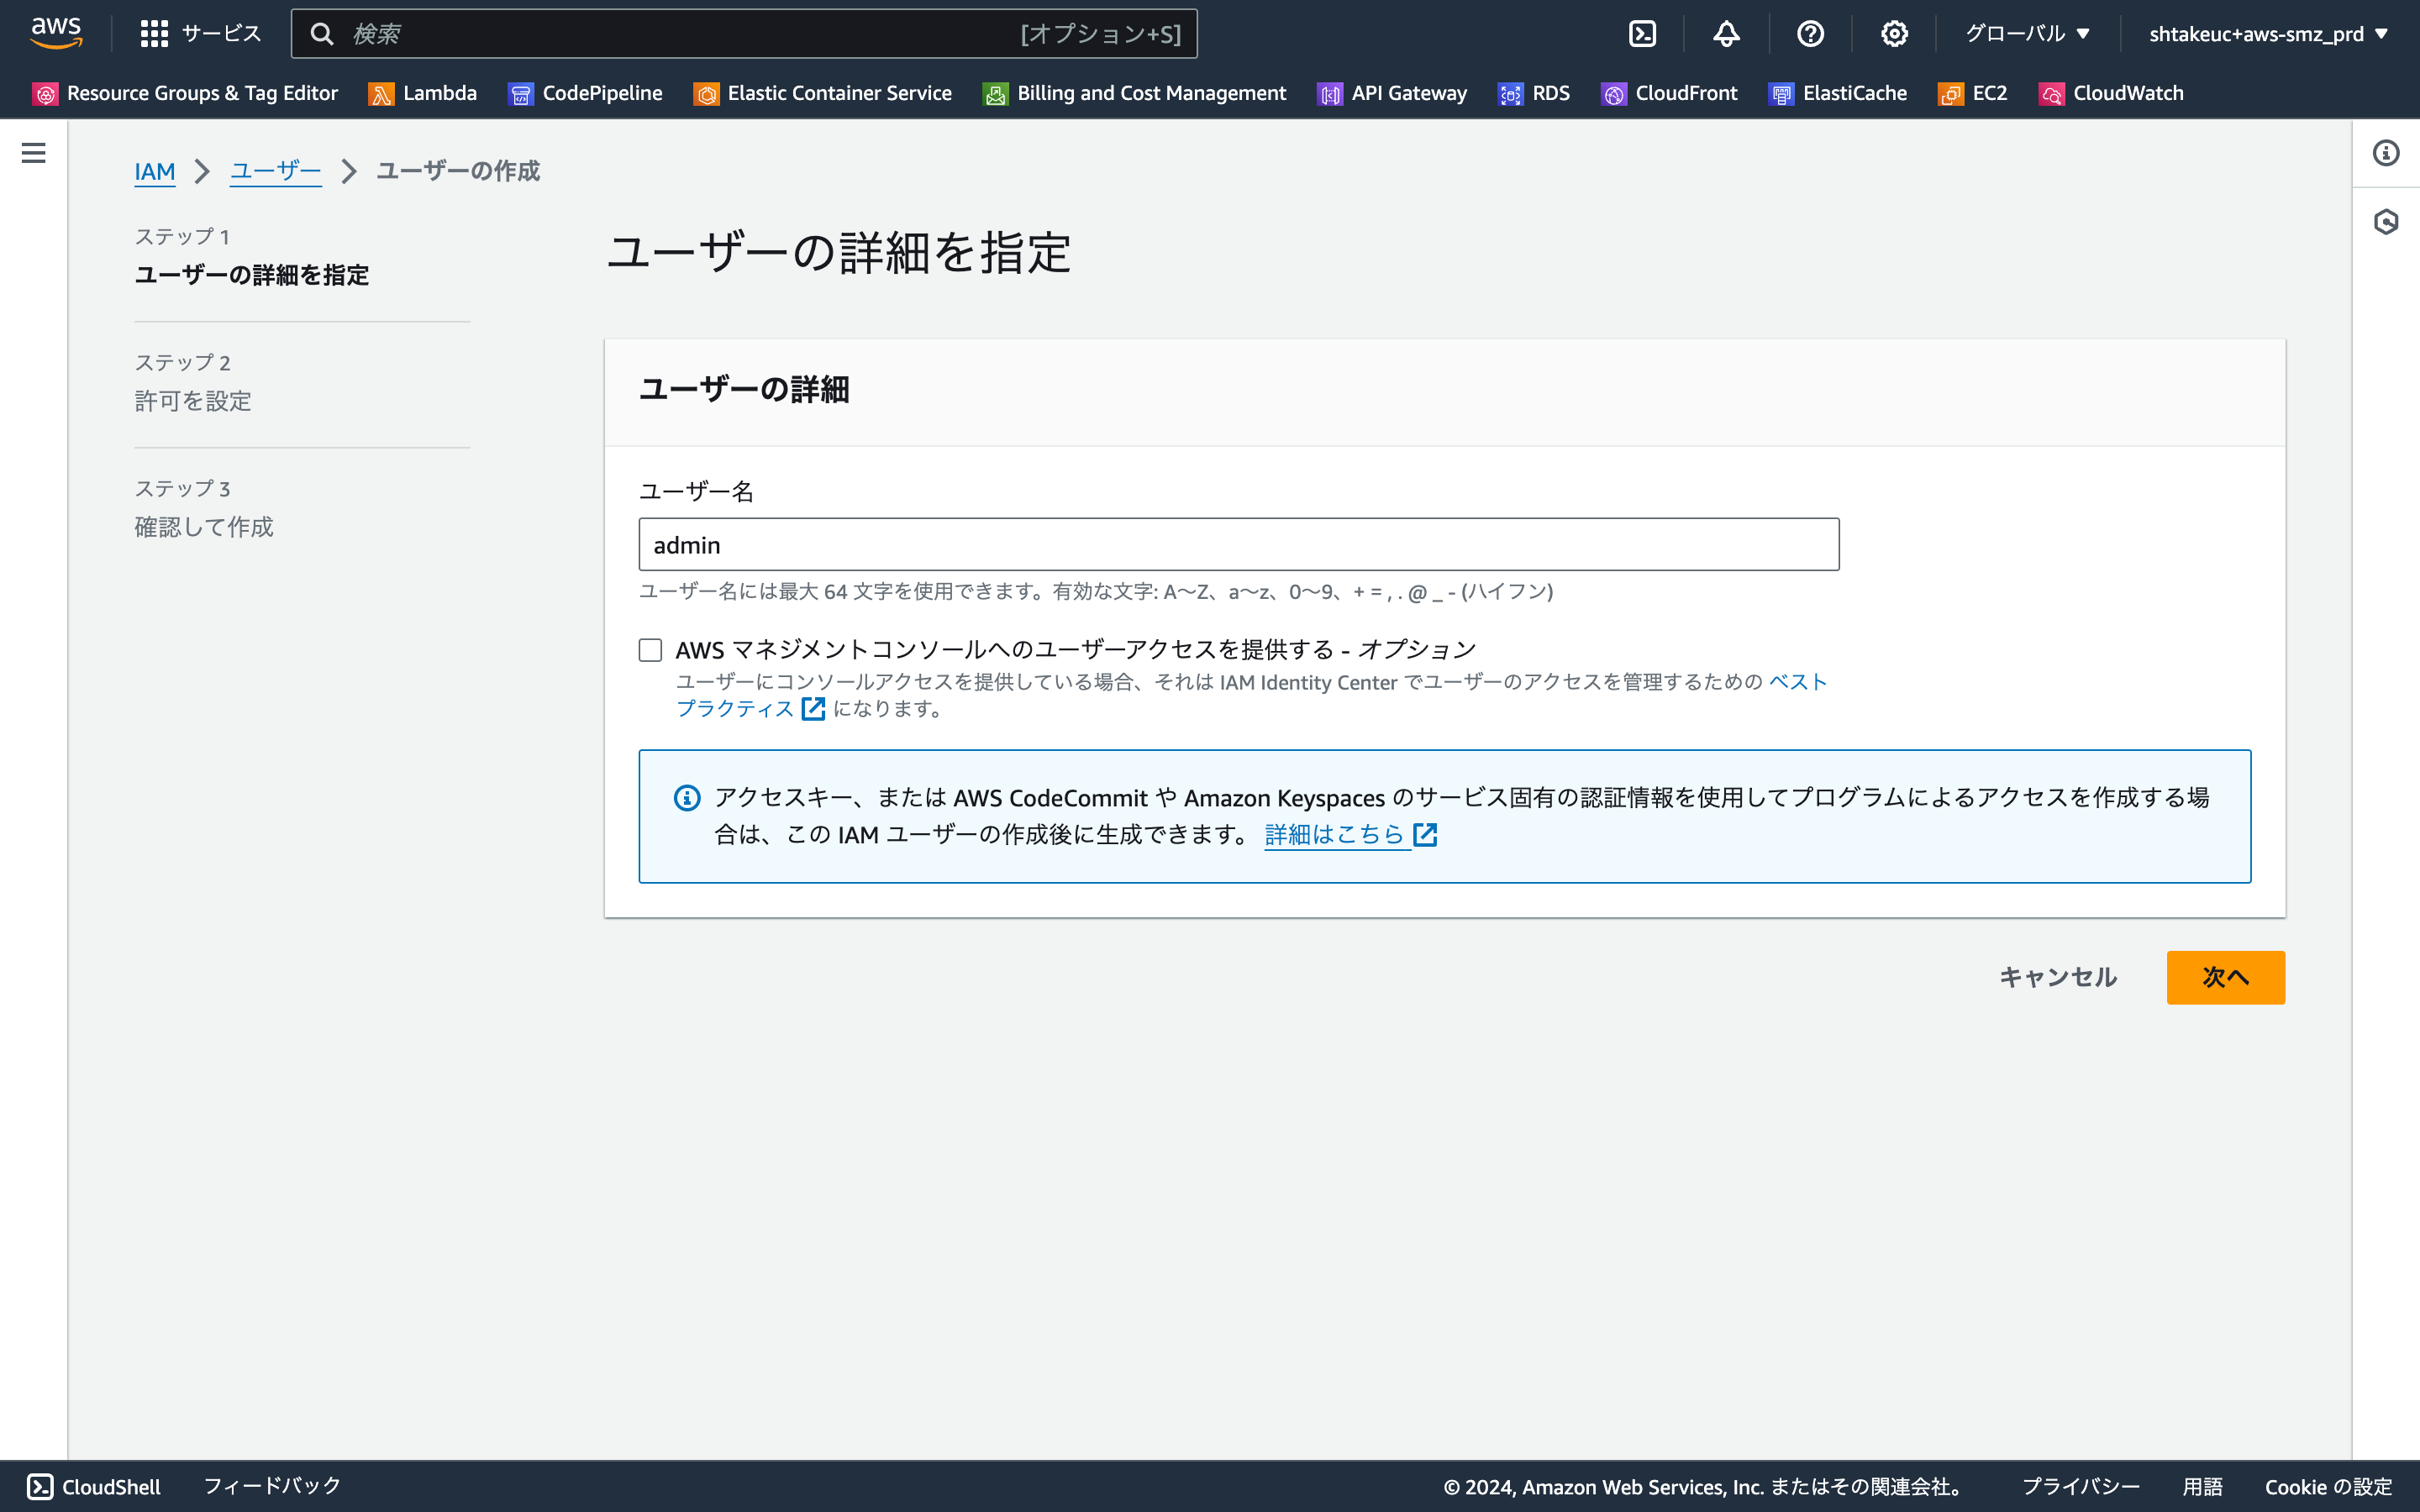Open Elastic Container Service shortcut

(822, 93)
